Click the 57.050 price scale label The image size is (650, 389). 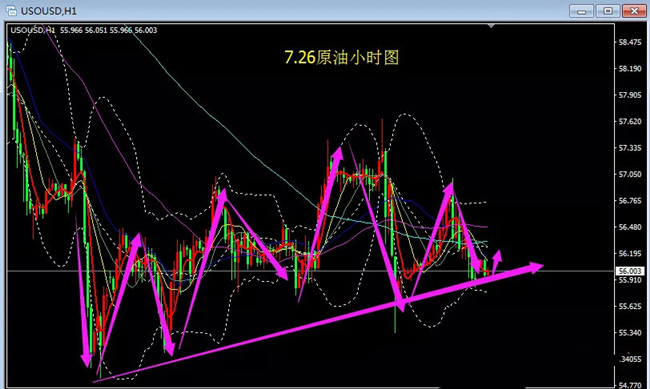tap(630, 175)
